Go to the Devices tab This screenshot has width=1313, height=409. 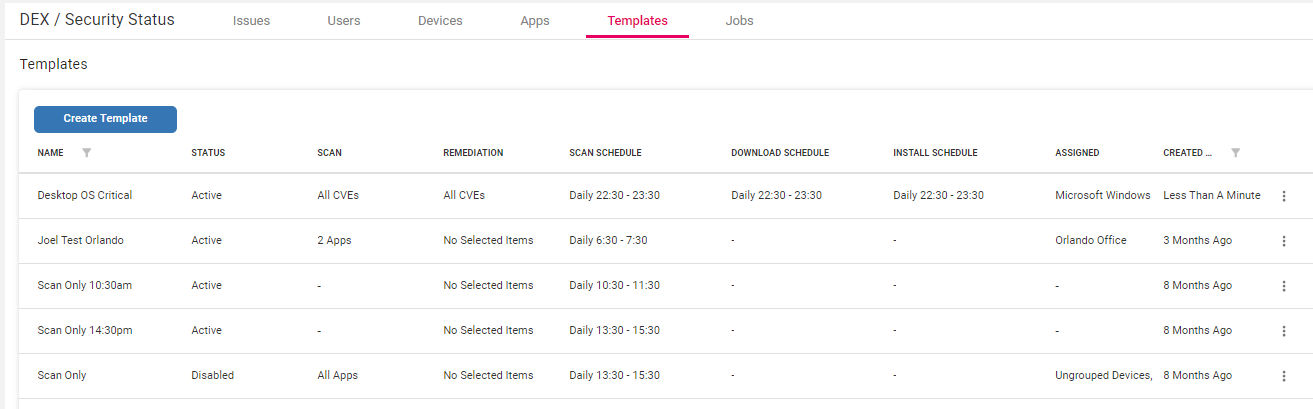(x=440, y=20)
